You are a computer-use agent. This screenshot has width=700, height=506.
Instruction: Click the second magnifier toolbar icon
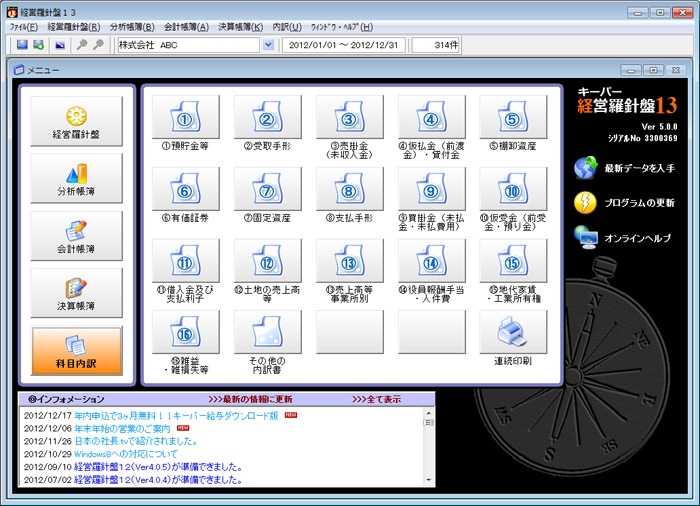click(x=98, y=45)
